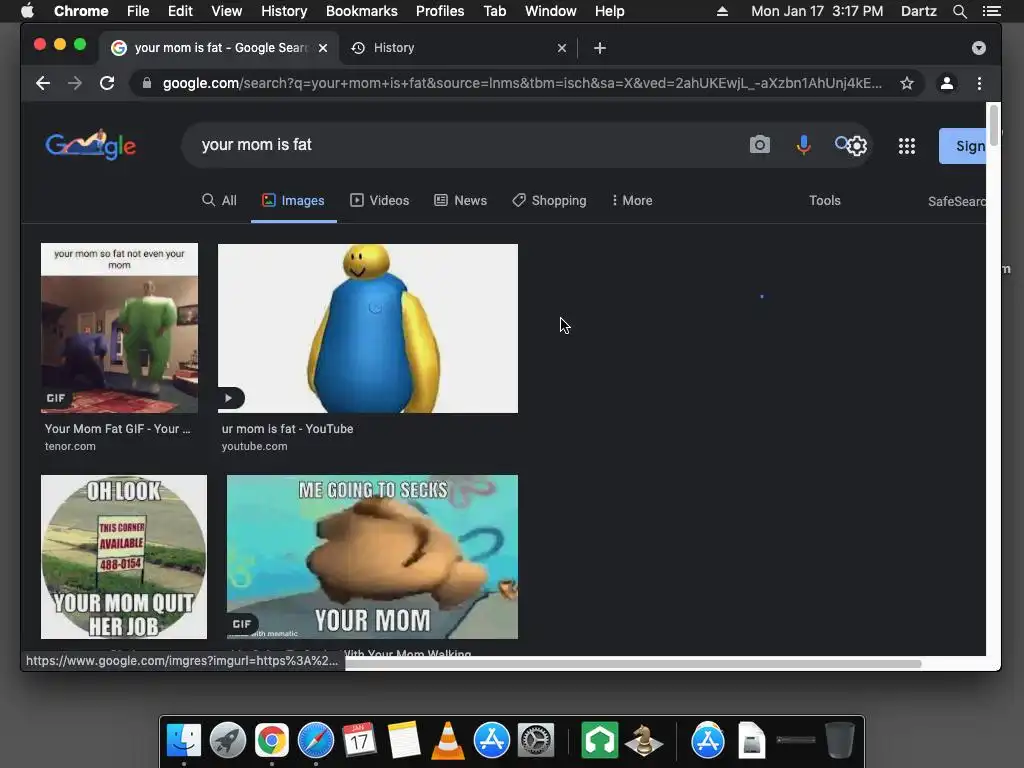Open Finder from the Dock
The image size is (1024, 768).
184,741
